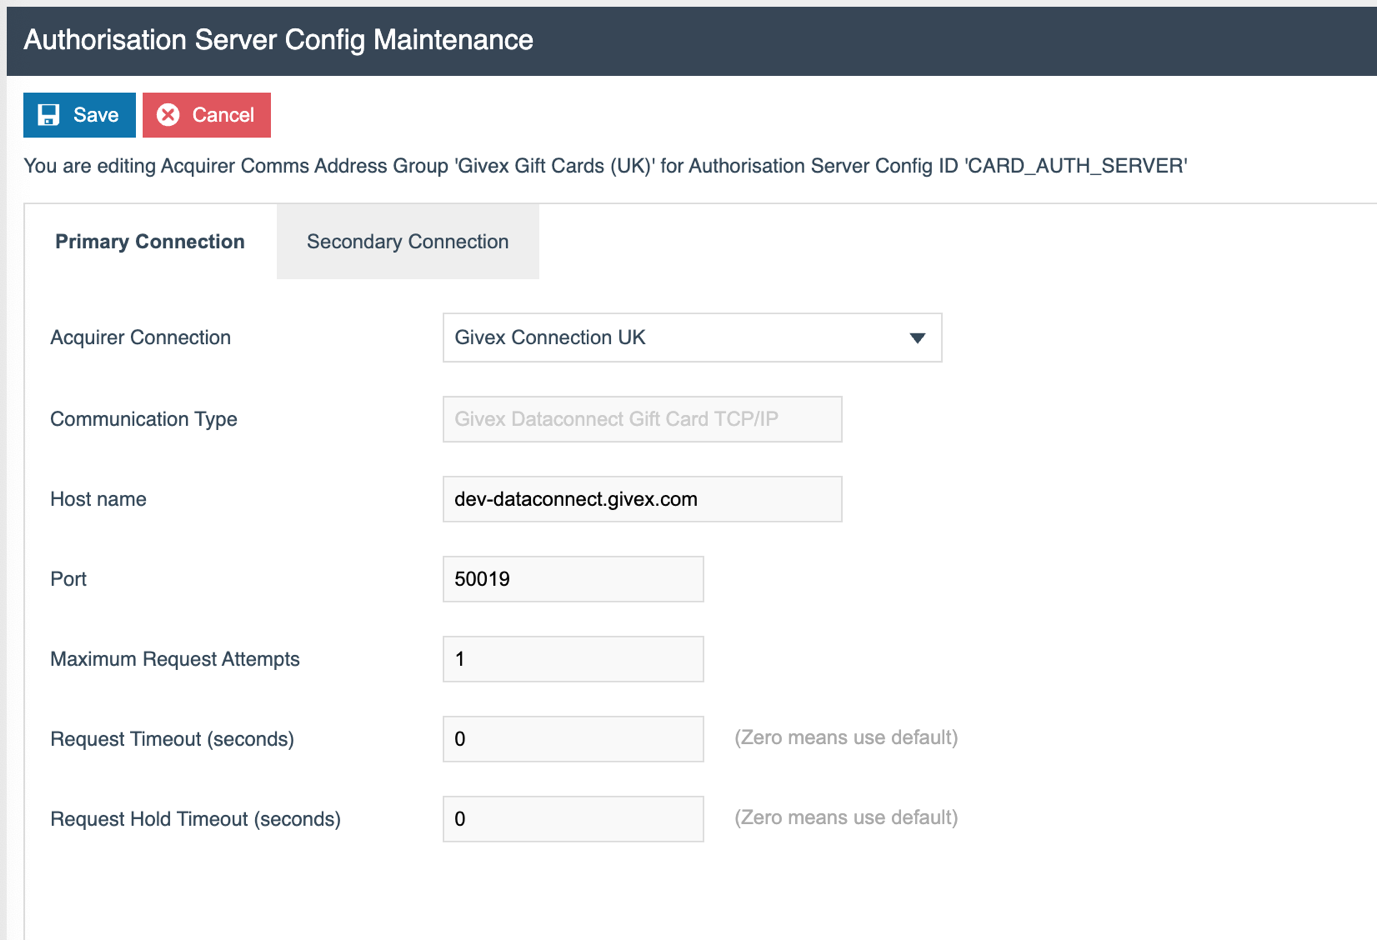
Task: Click the Authorisation Server Config Maintenance header
Action: 277,39
